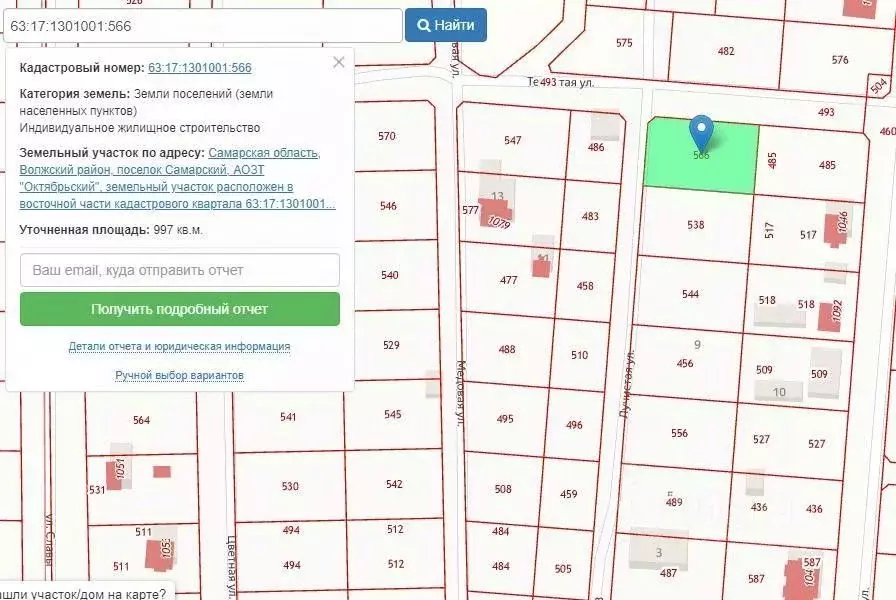The width and height of the screenshot is (896, 600).
Task: Select parcel 510 on the map
Action: (579, 355)
